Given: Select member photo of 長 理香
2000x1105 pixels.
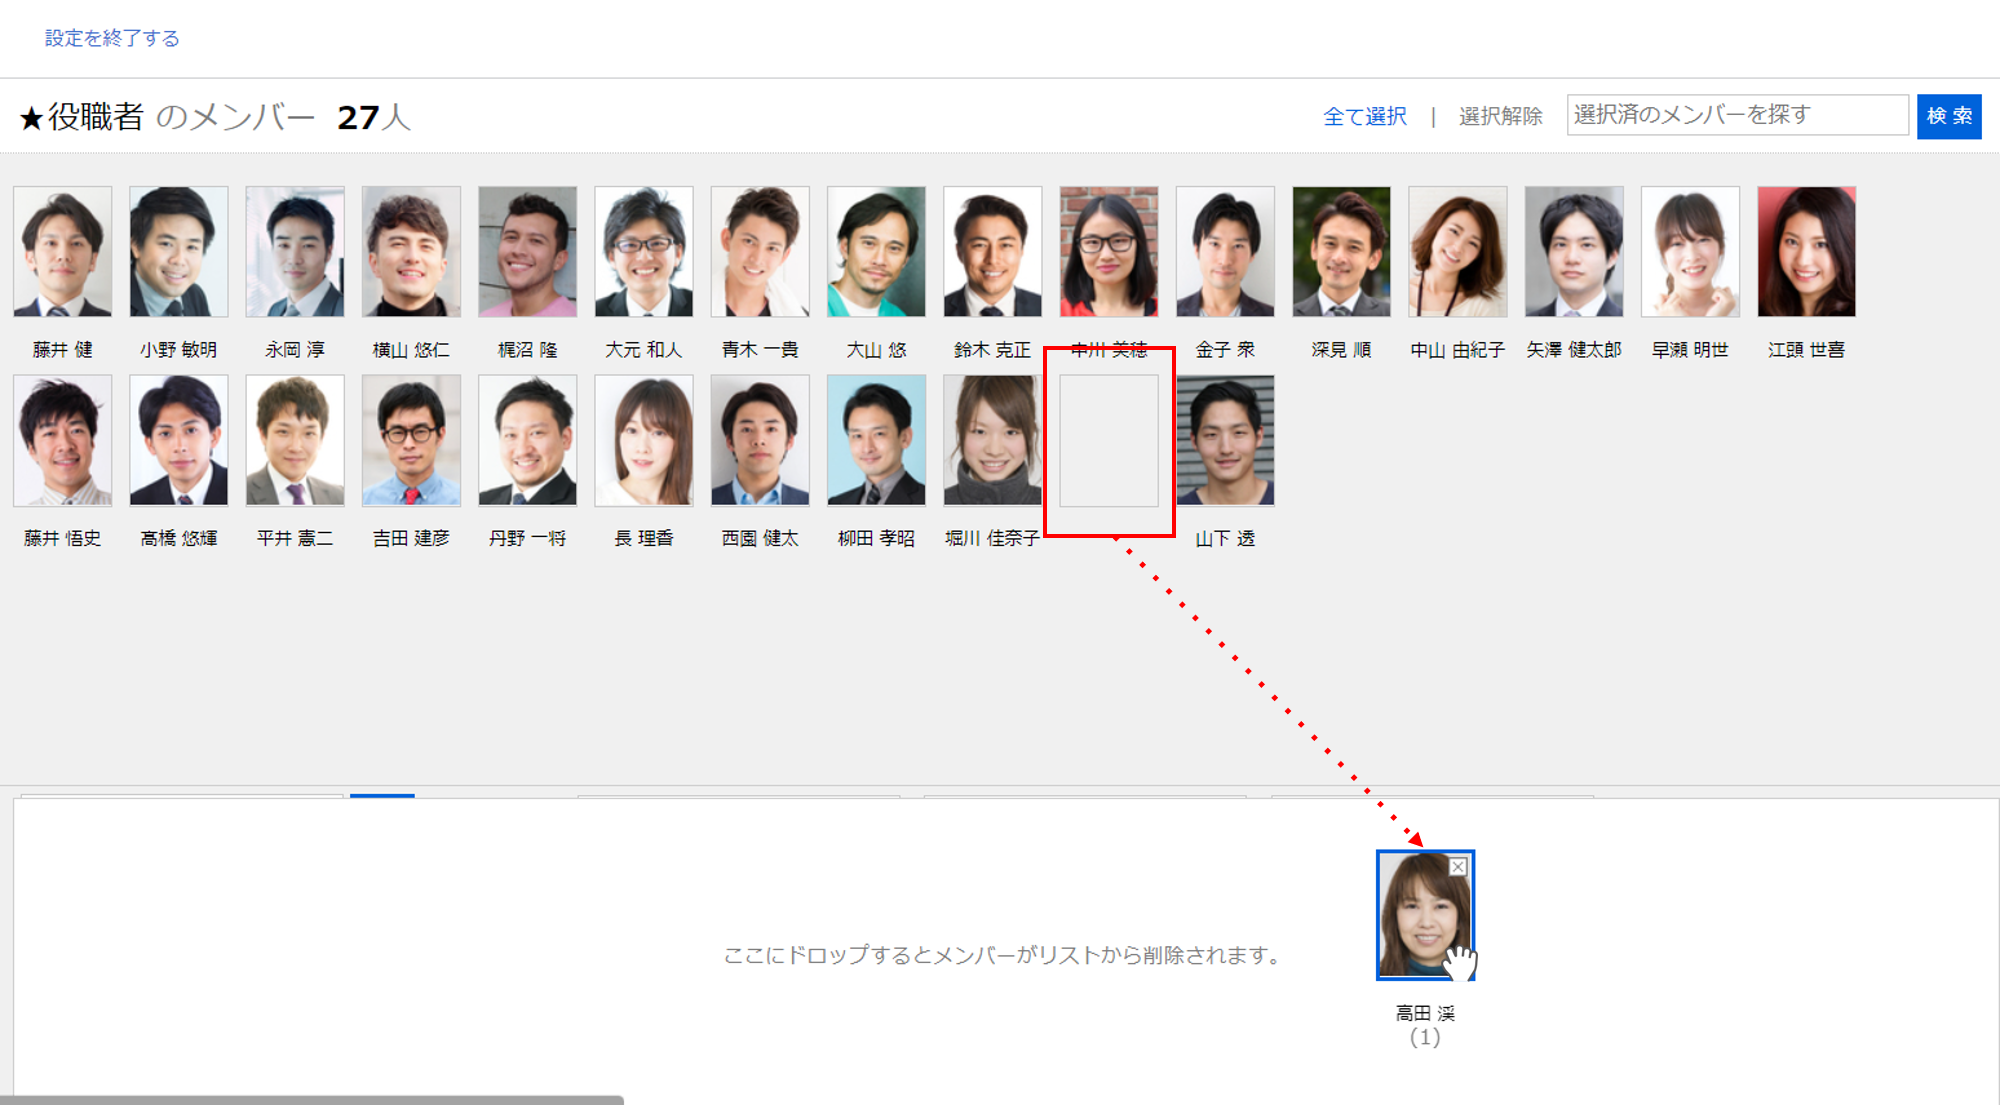Looking at the screenshot, I should [644, 441].
